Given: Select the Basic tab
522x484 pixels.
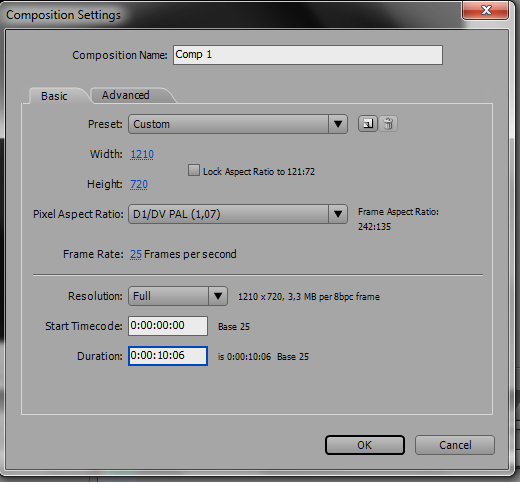Looking at the screenshot, I should (x=54, y=96).
